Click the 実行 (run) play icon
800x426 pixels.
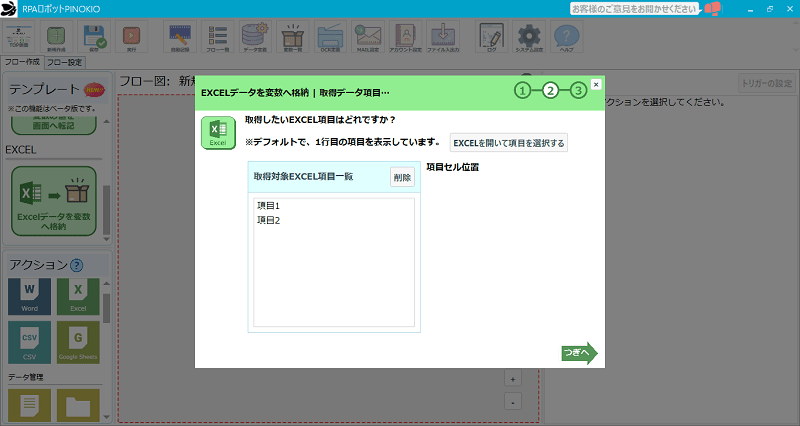click(x=132, y=37)
